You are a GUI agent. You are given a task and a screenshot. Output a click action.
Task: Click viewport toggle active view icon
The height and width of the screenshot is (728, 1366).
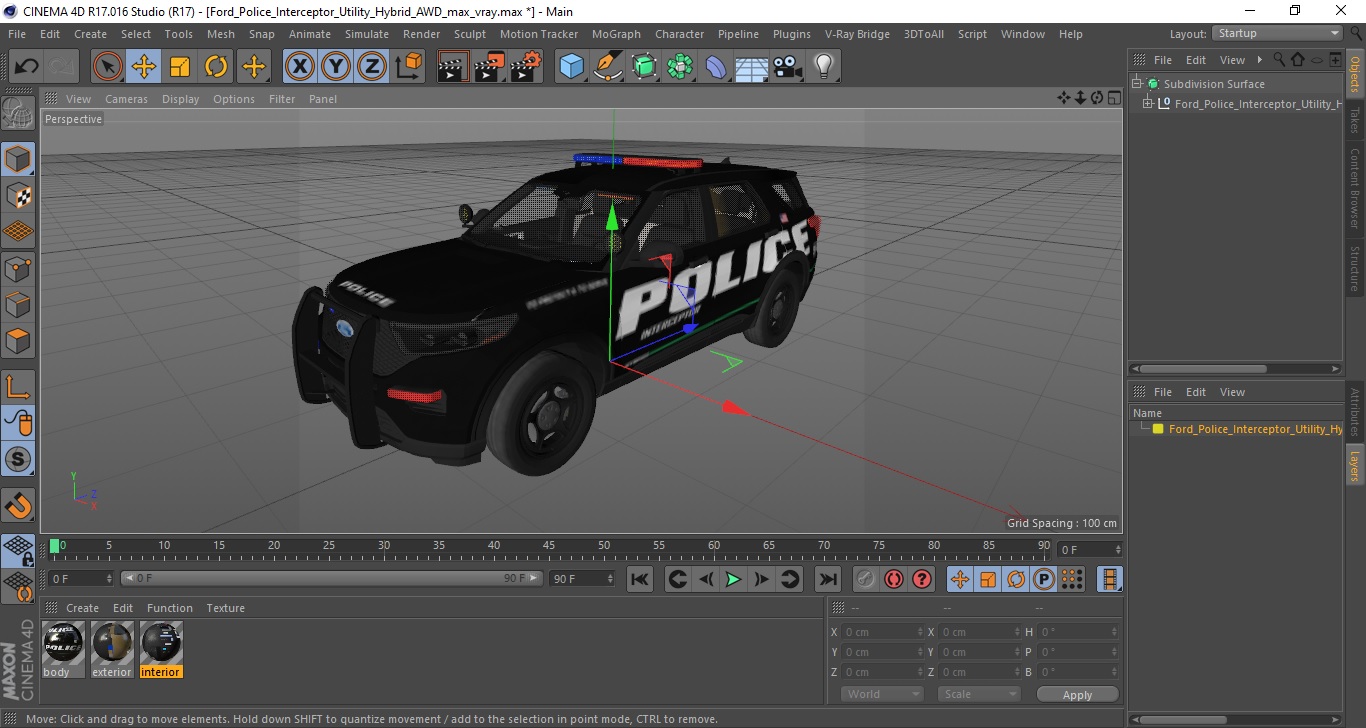click(x=1113, y=98)
